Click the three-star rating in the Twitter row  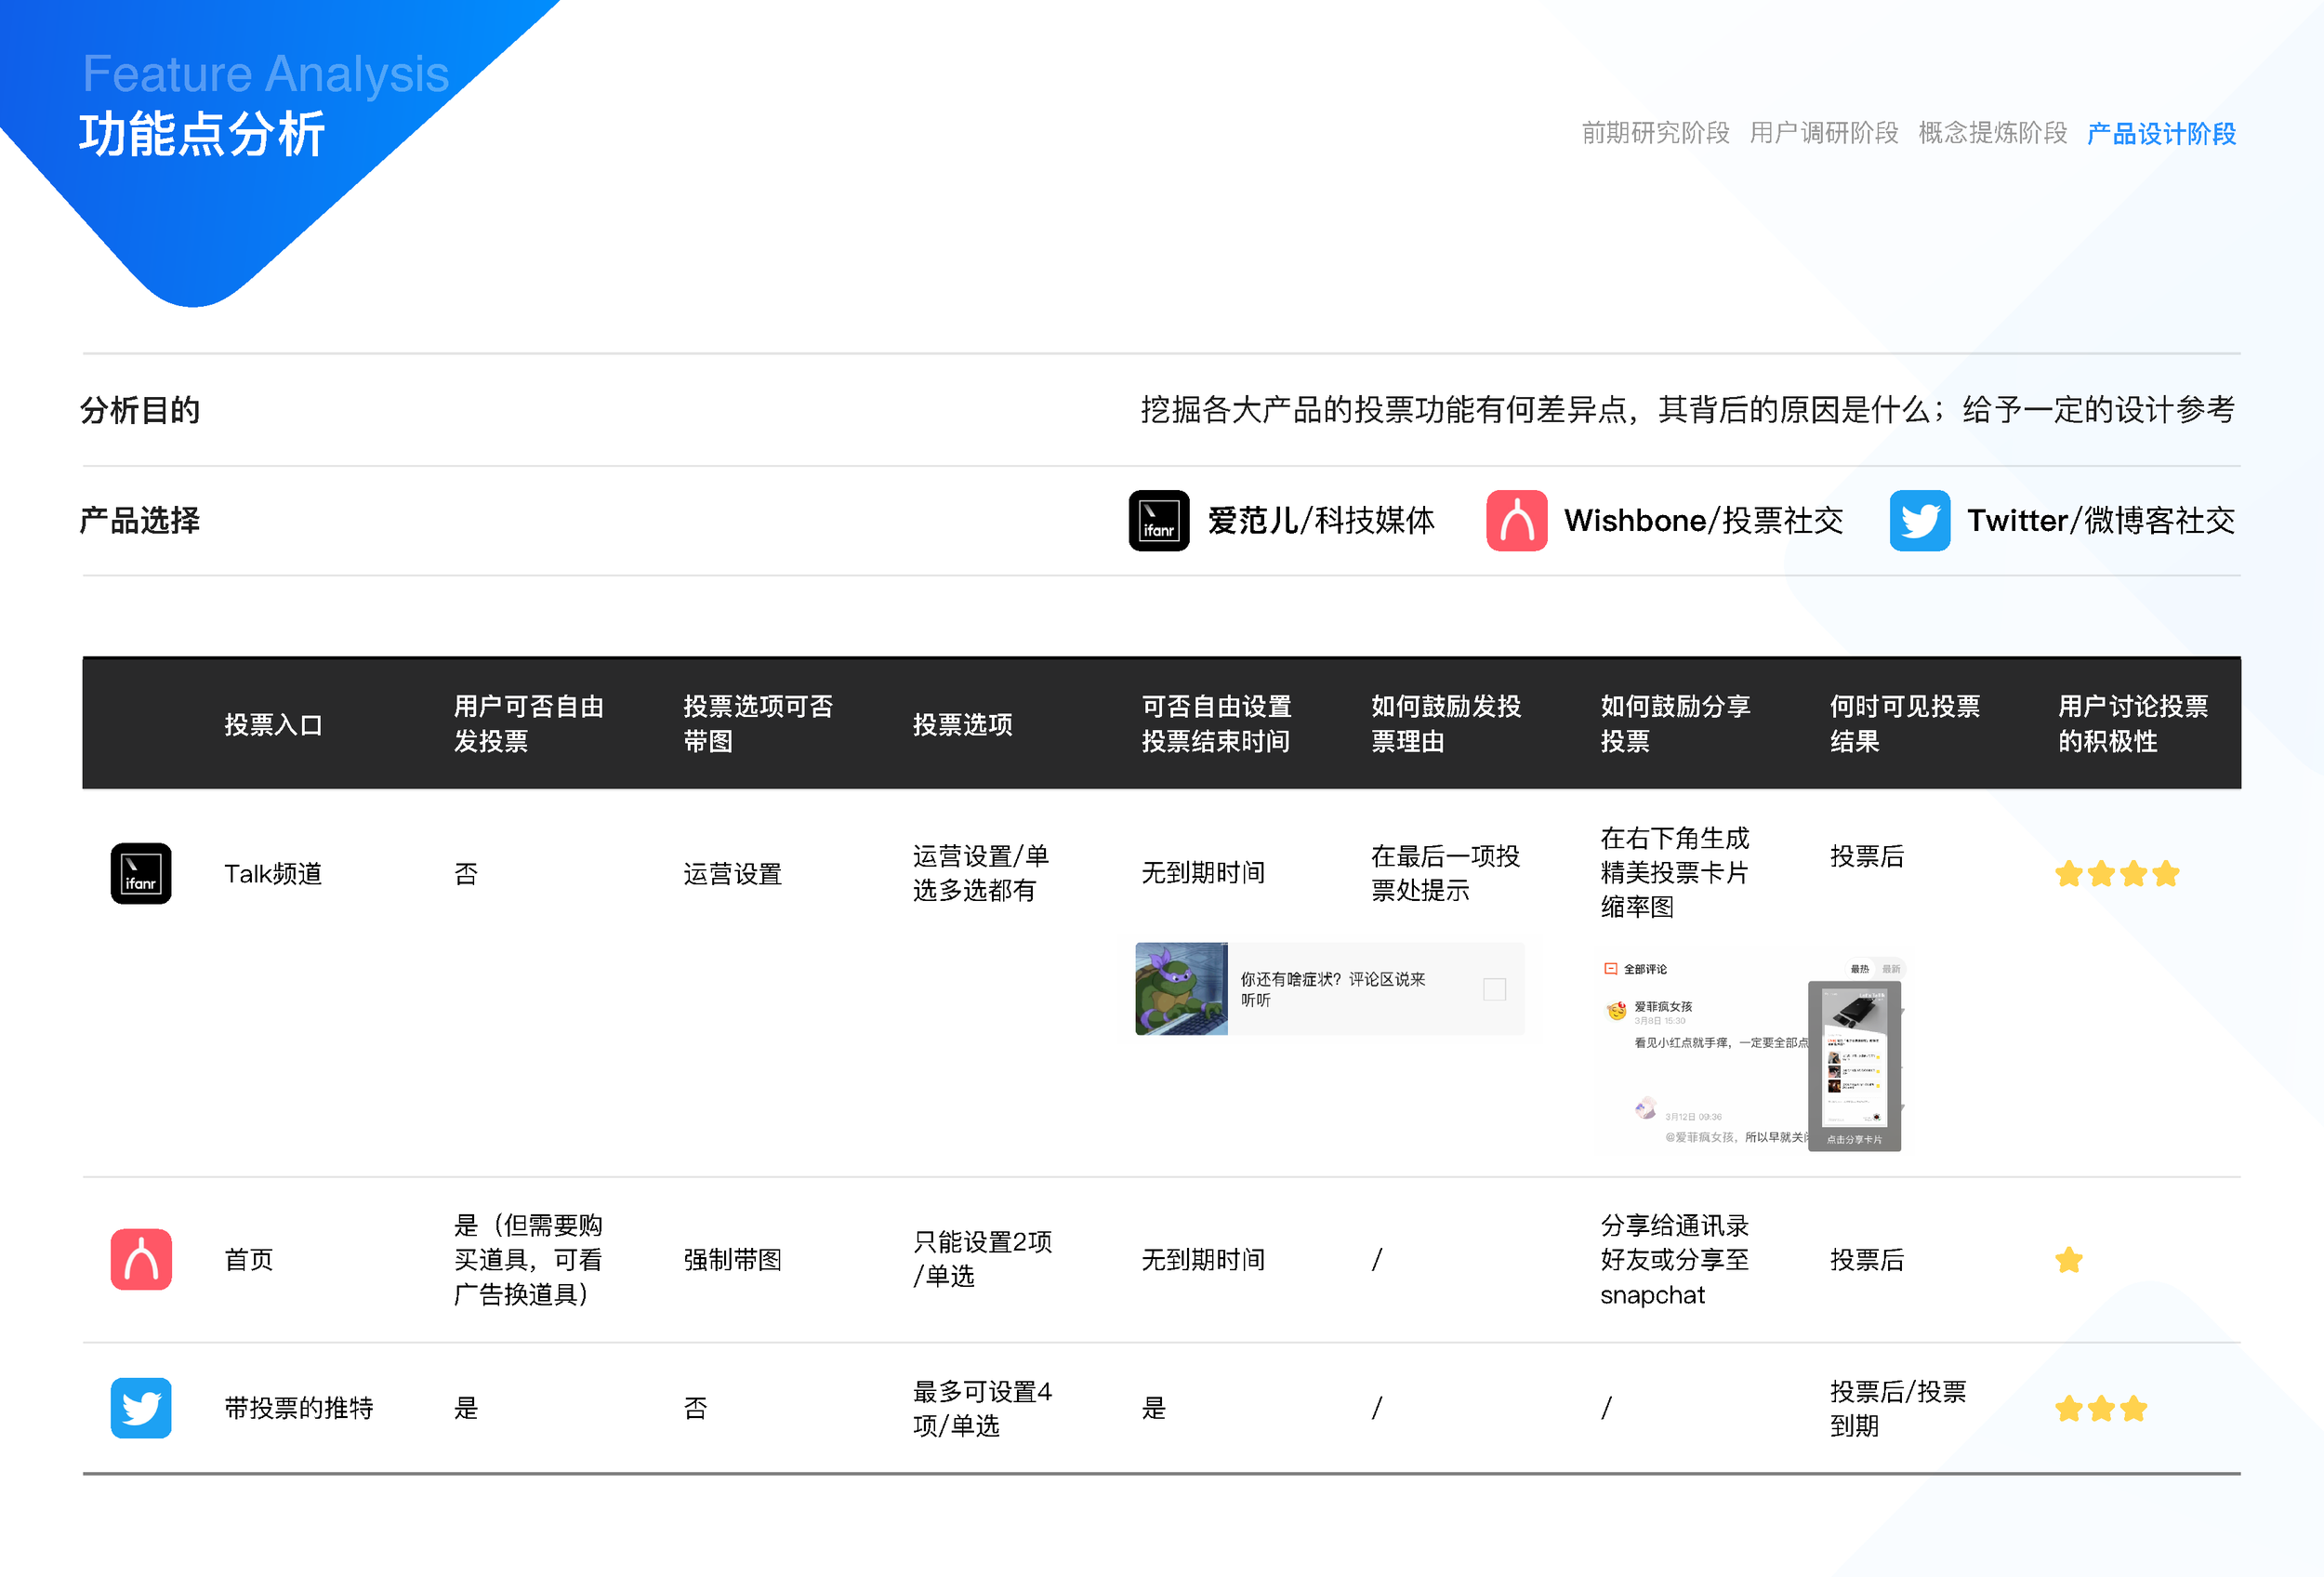coord(2100,1409)
